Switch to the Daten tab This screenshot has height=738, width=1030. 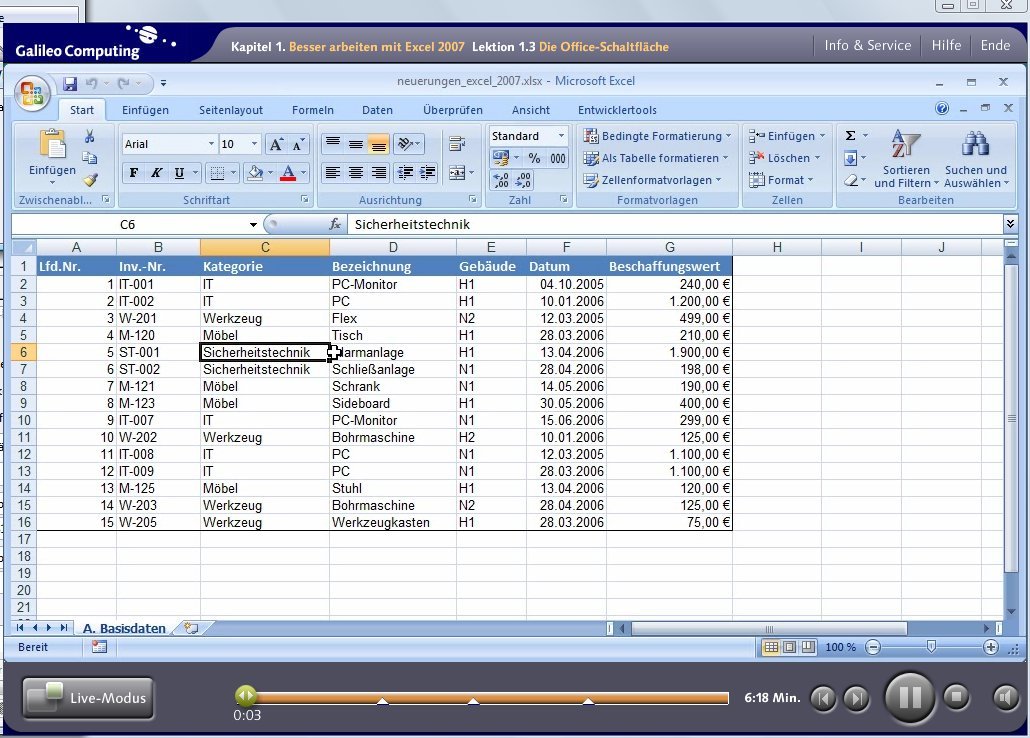[x=377, y=110]
